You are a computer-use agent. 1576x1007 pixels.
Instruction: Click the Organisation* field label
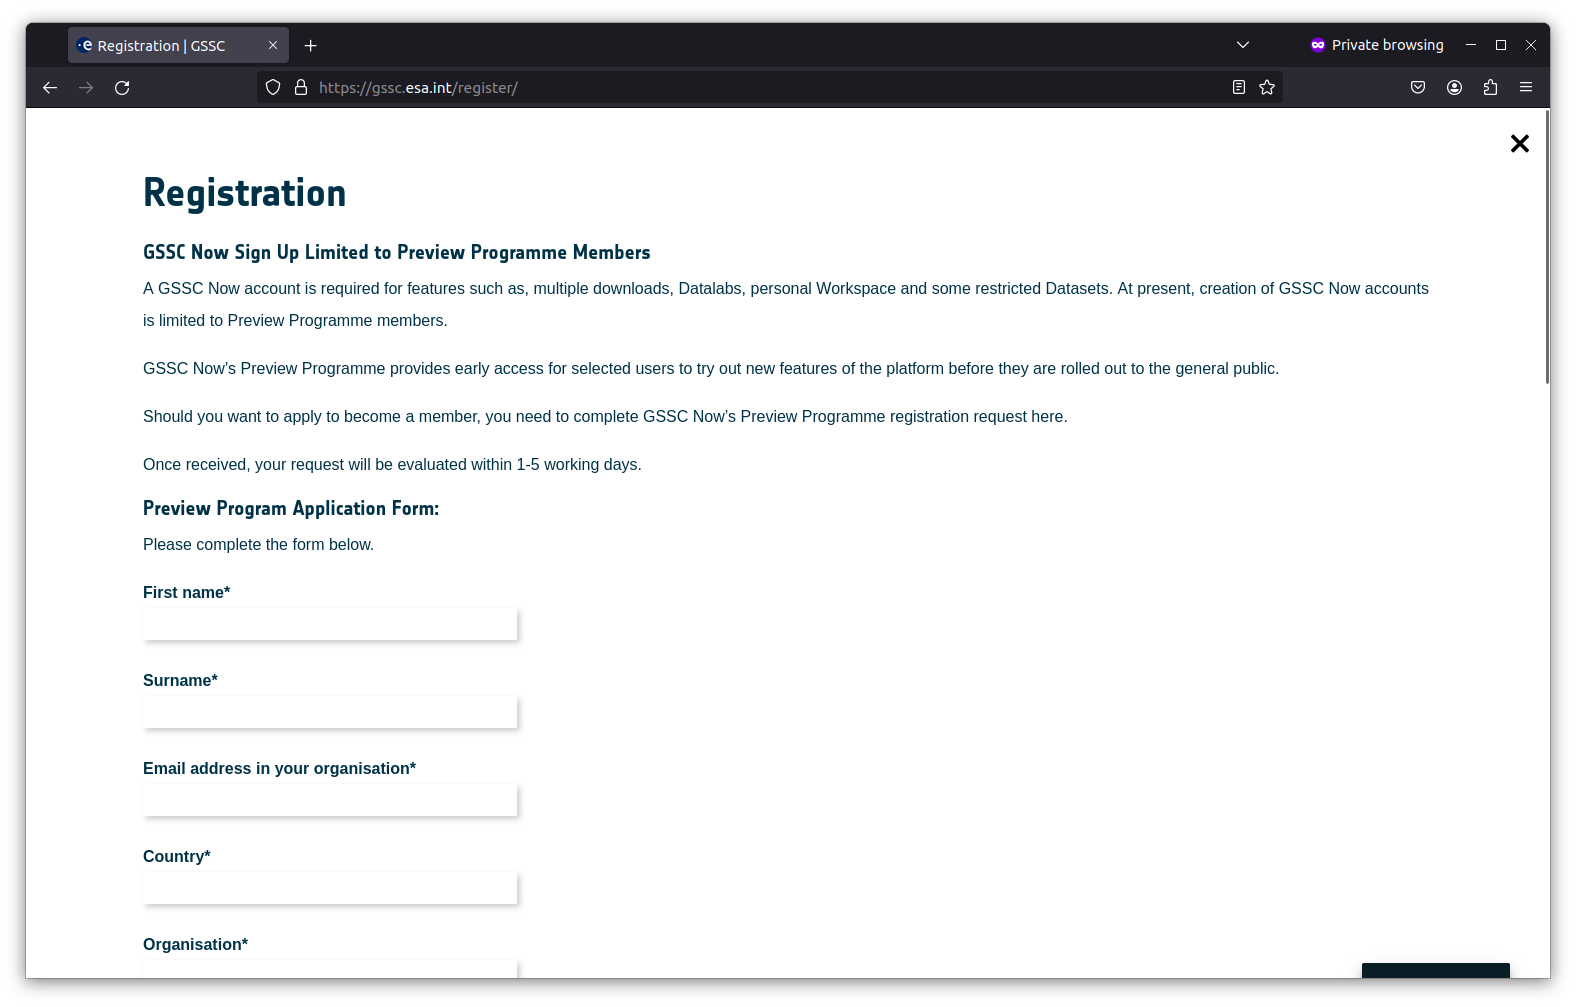click(x=195, y=945)
